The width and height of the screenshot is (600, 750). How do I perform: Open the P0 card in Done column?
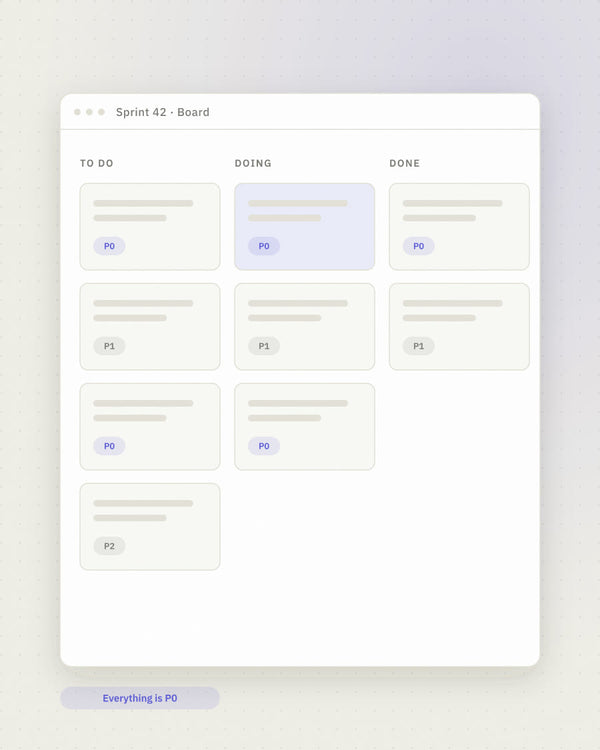tap(459, 227)
